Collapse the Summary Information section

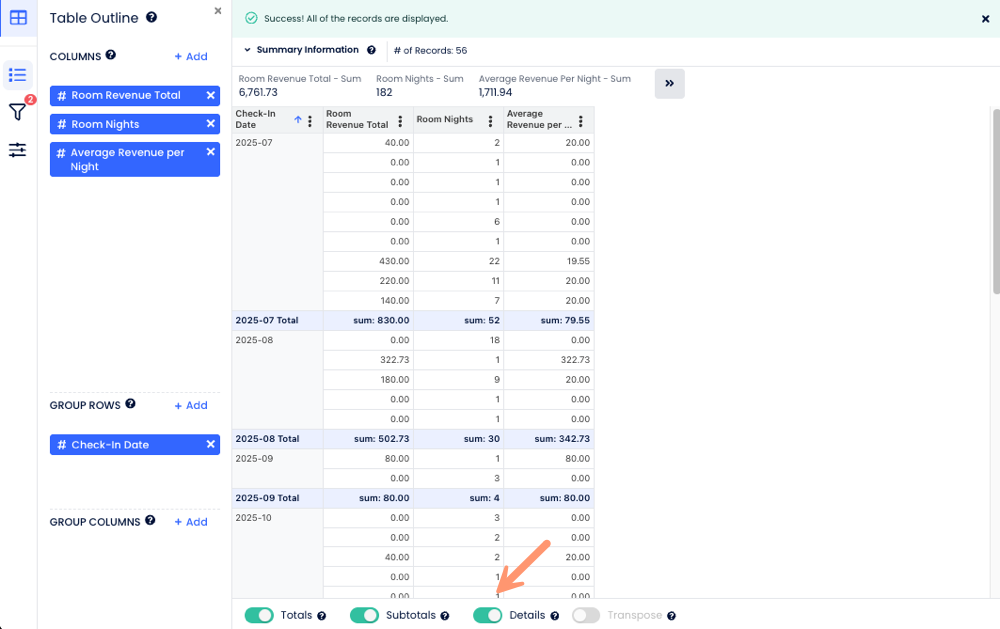click(247, 50)
